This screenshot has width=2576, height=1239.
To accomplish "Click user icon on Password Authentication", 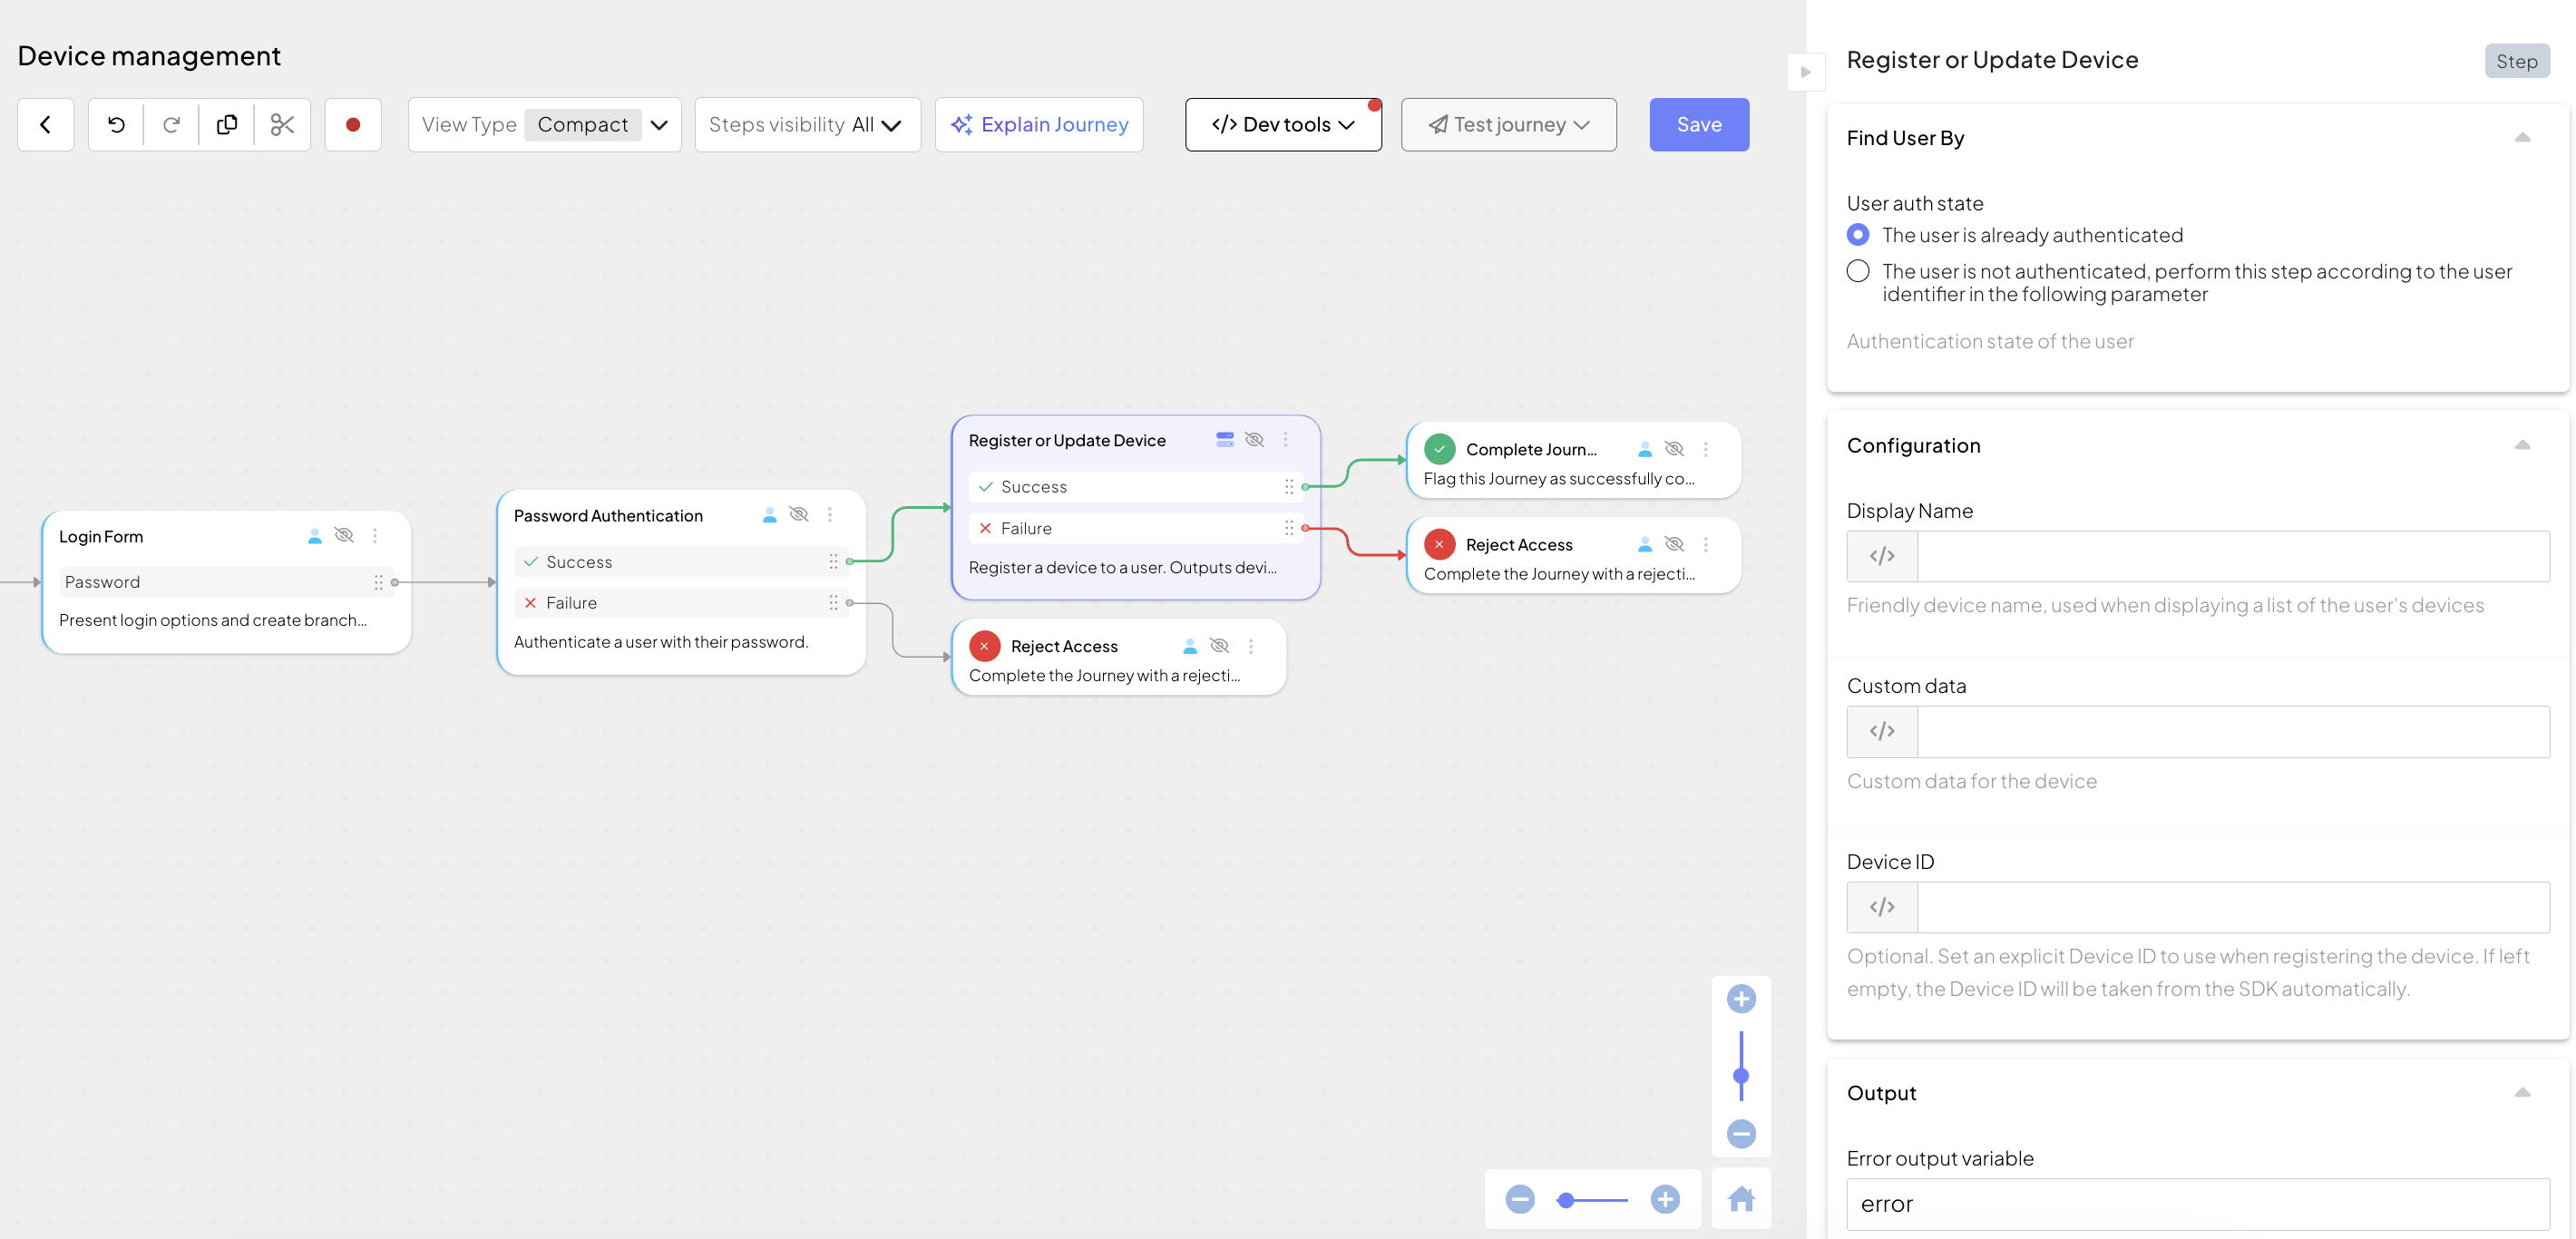I will [x=770, y=515].
